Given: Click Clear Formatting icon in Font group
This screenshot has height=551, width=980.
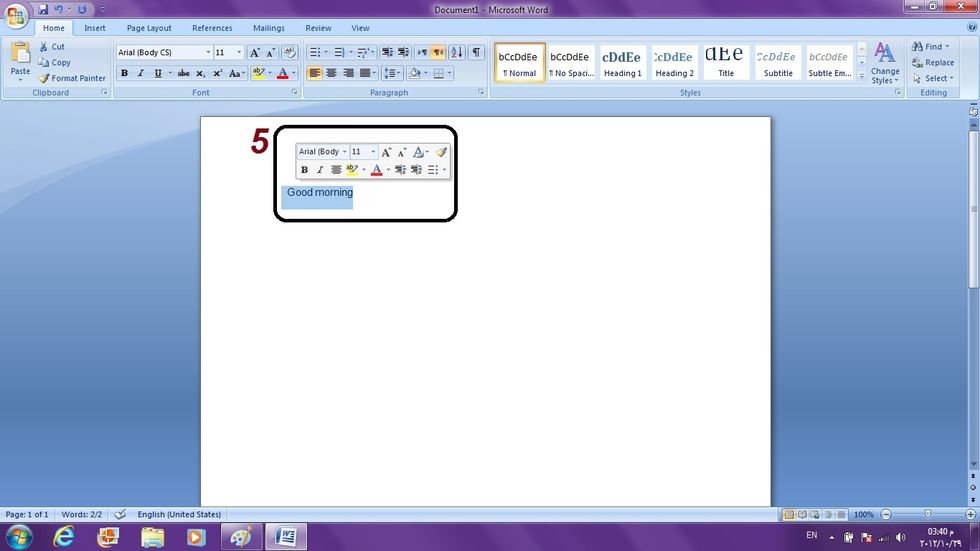Looking at the screenshot, I should coord(290,52).
